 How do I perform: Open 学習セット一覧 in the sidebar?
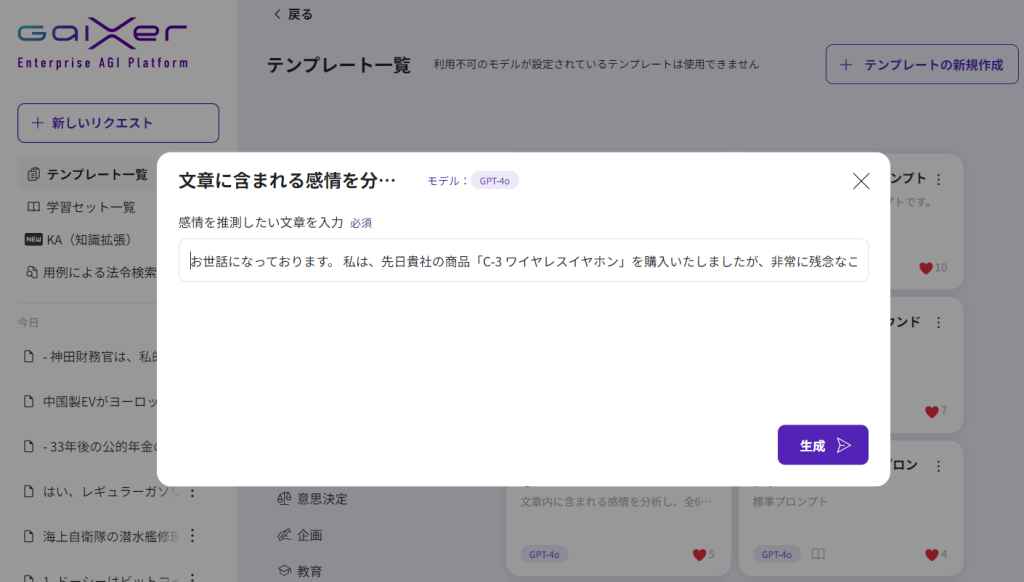(x=90, y=207)
